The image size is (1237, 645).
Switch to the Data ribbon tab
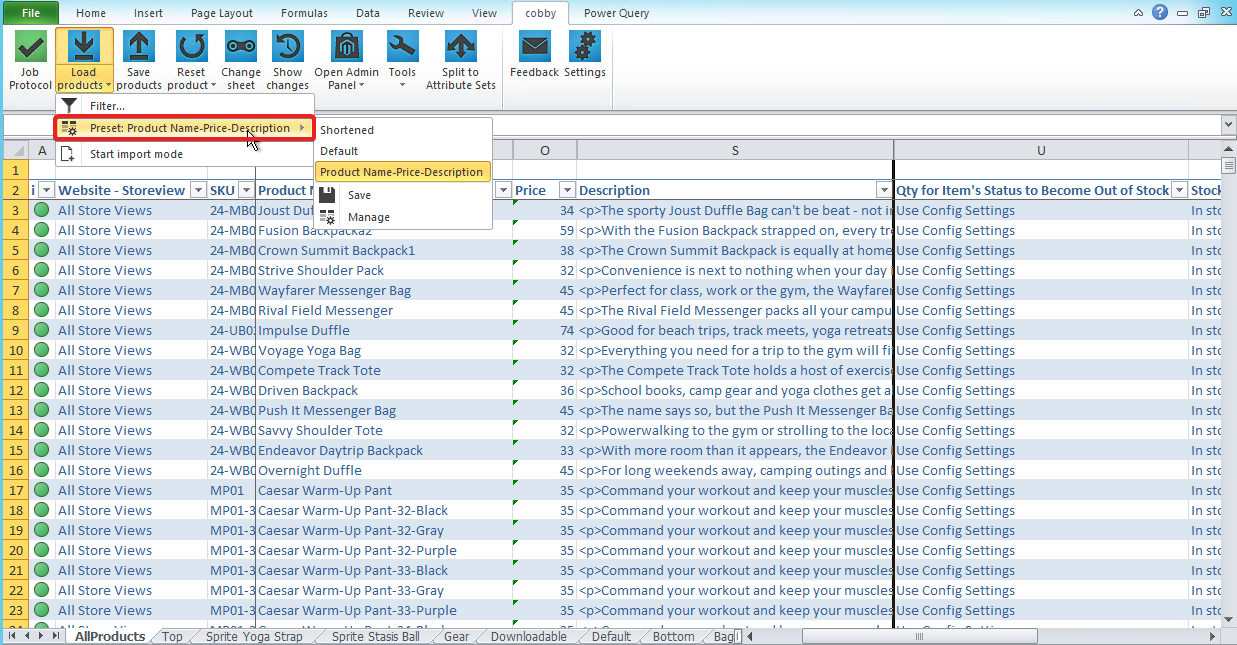tap(368, 13)
